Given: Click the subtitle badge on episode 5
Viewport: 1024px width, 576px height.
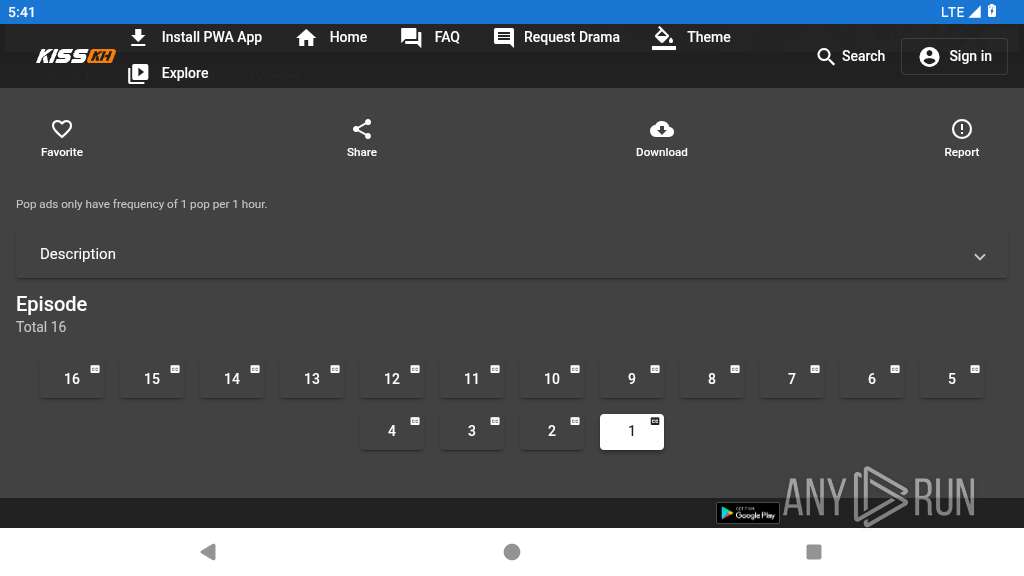Looking at the screenshot, I should coord(975,370).
